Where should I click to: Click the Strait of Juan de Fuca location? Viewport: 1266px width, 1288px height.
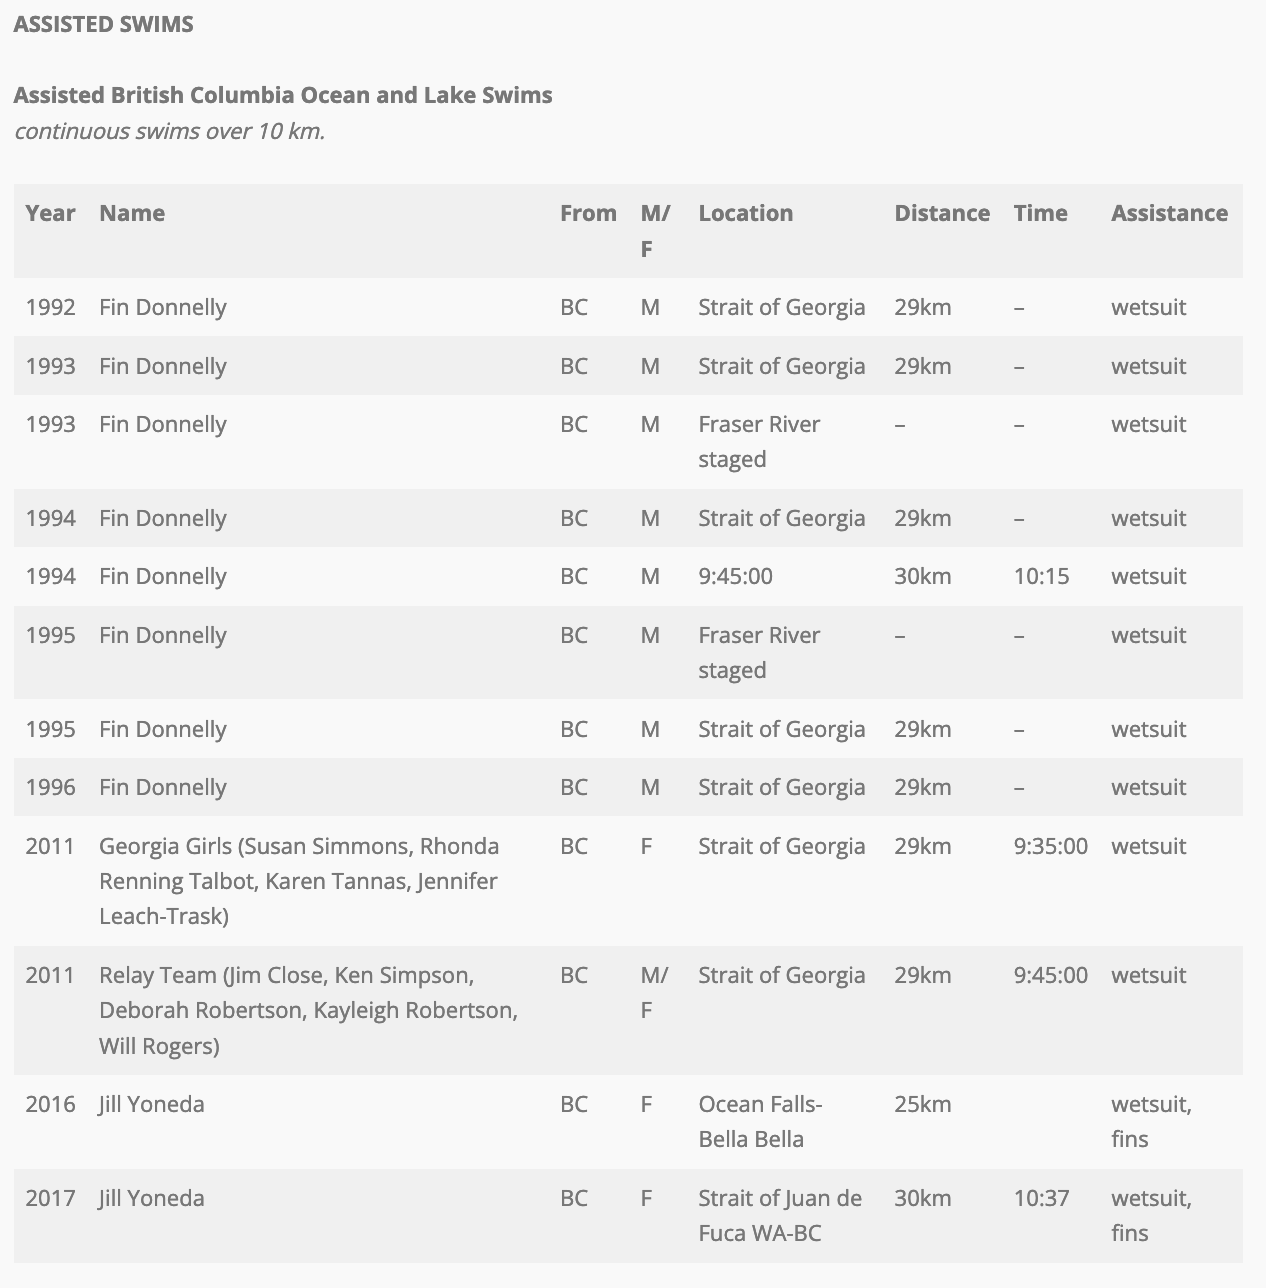[x=780, y=1215]
